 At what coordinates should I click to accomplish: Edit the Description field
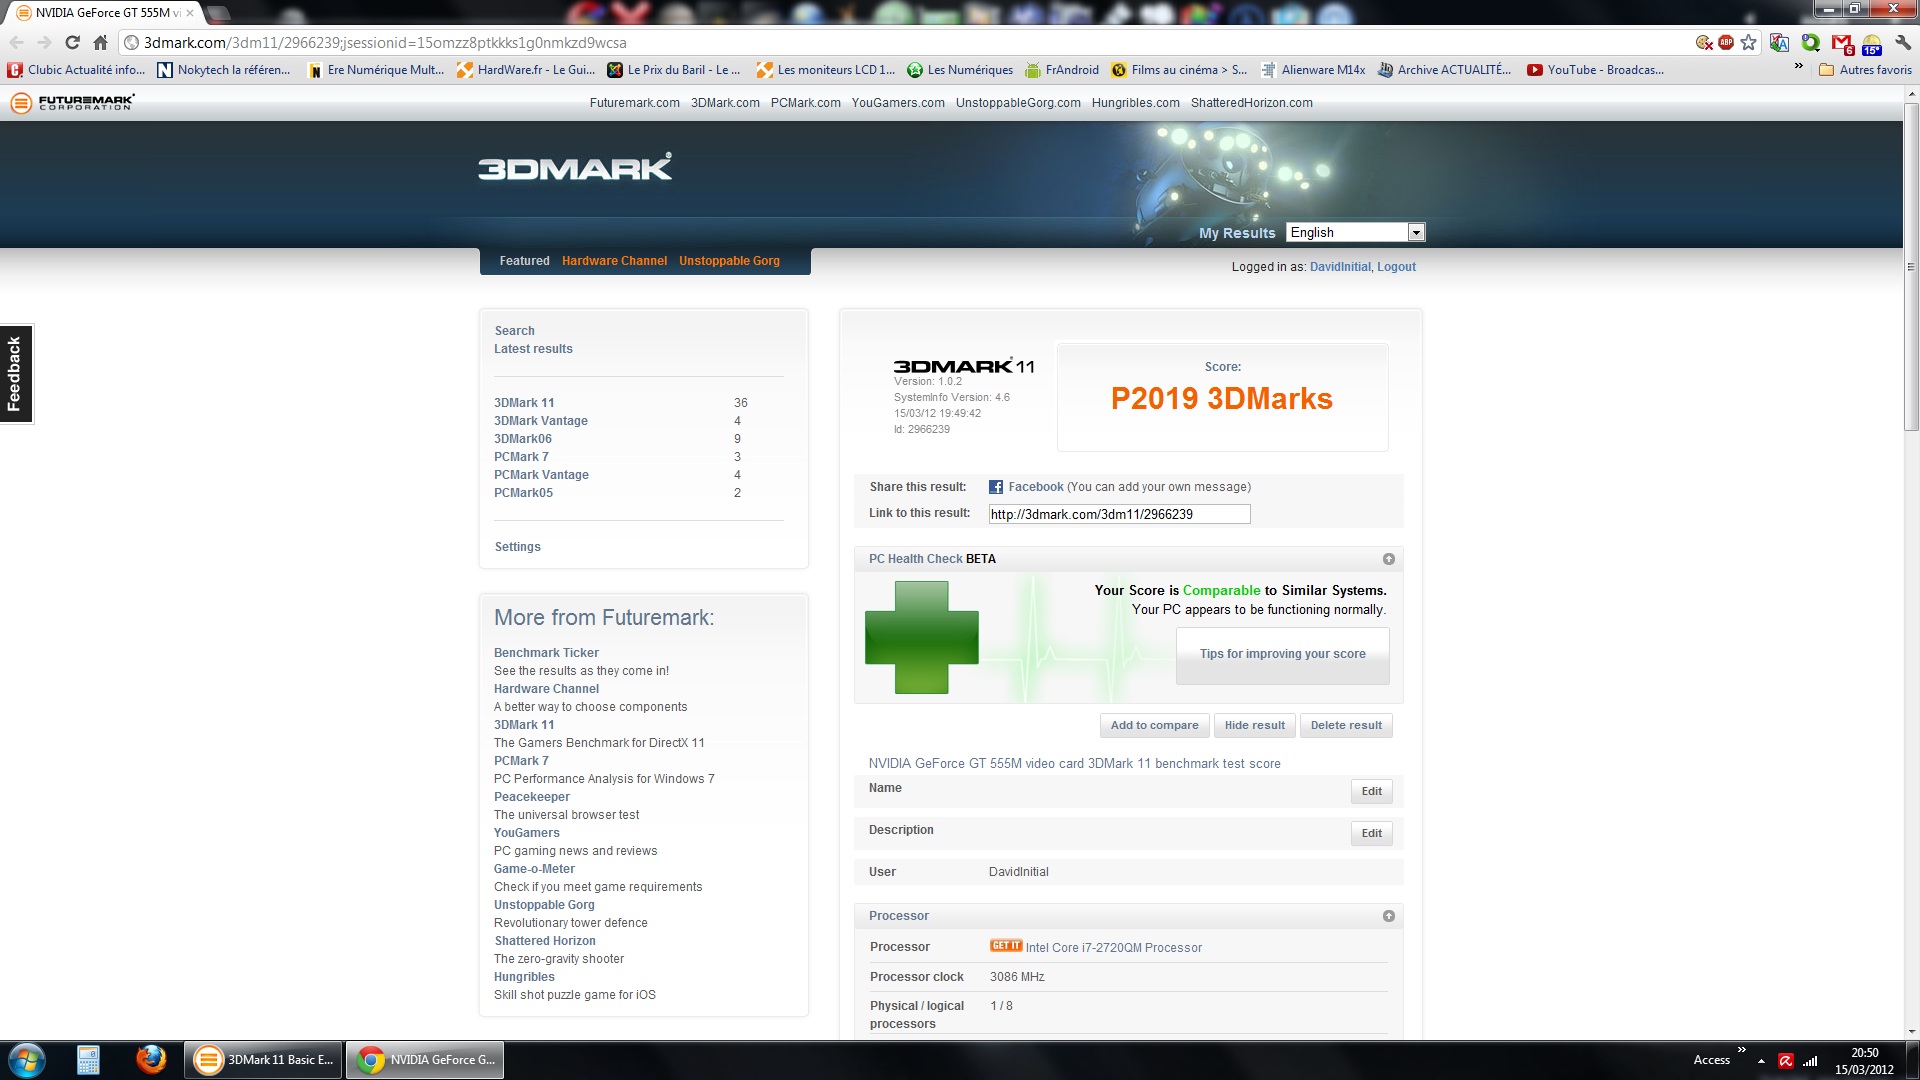[1371, 833]
